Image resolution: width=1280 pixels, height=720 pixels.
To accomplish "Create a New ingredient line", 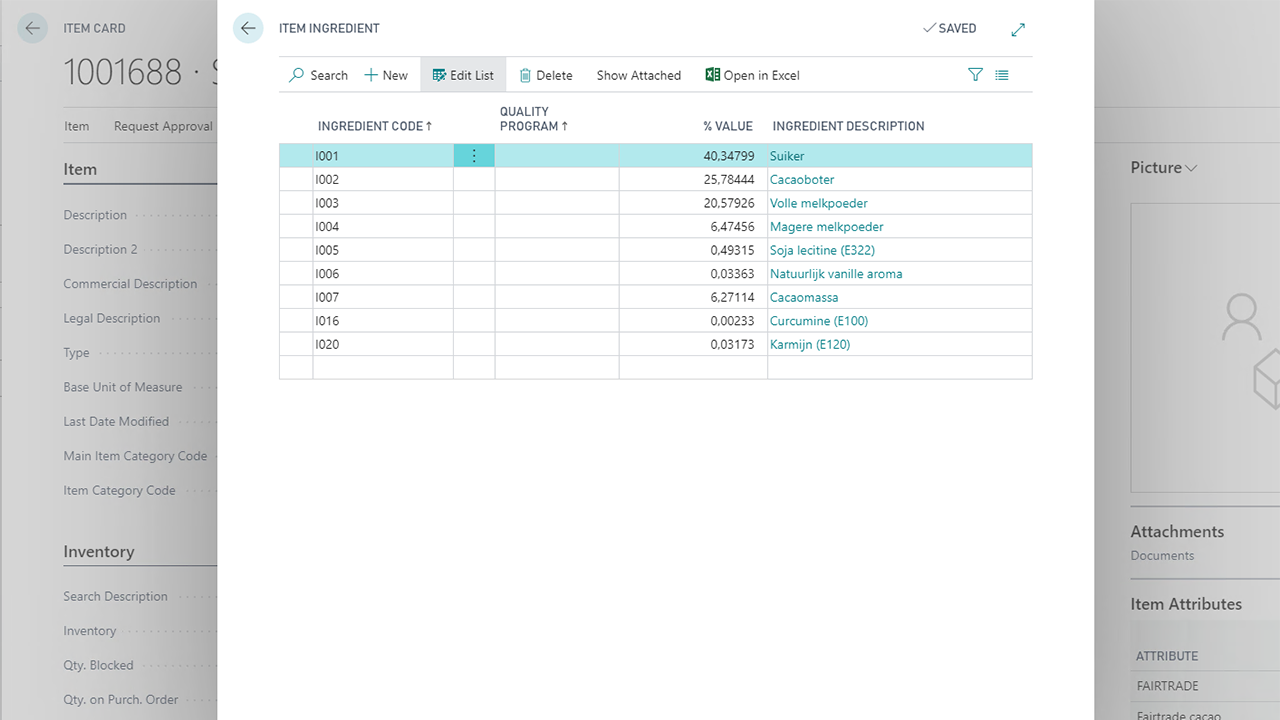I will coord(386,75).
